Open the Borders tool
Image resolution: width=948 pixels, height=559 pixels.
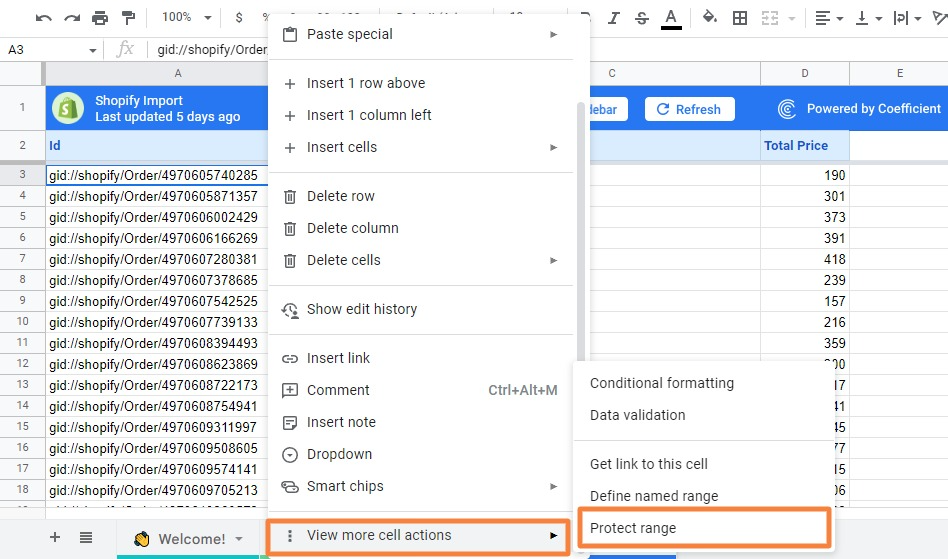pyautogui.click(x=739, y=18)
